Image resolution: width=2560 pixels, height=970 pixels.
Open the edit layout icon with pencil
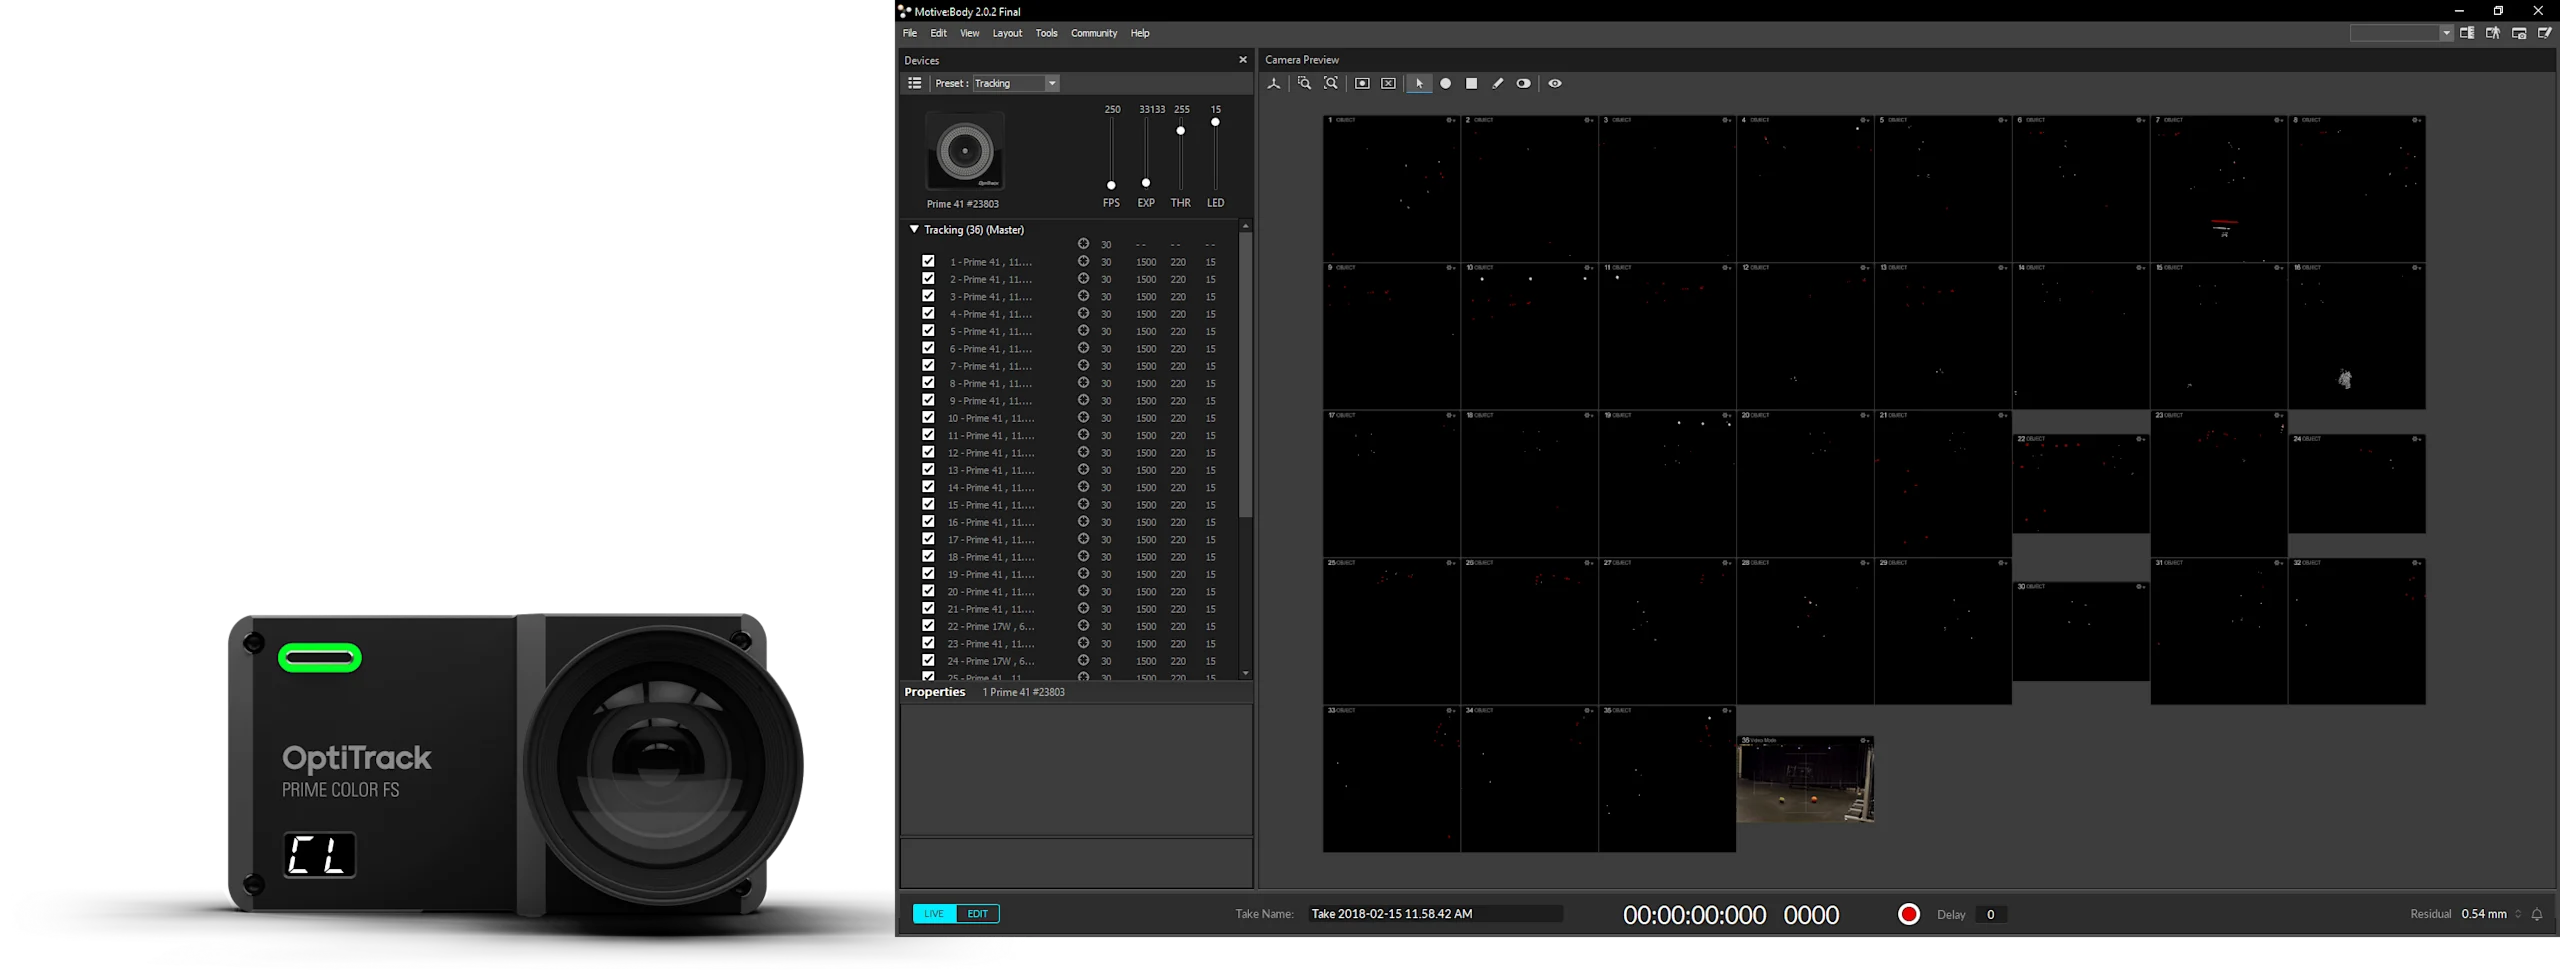pos(2545,33)
